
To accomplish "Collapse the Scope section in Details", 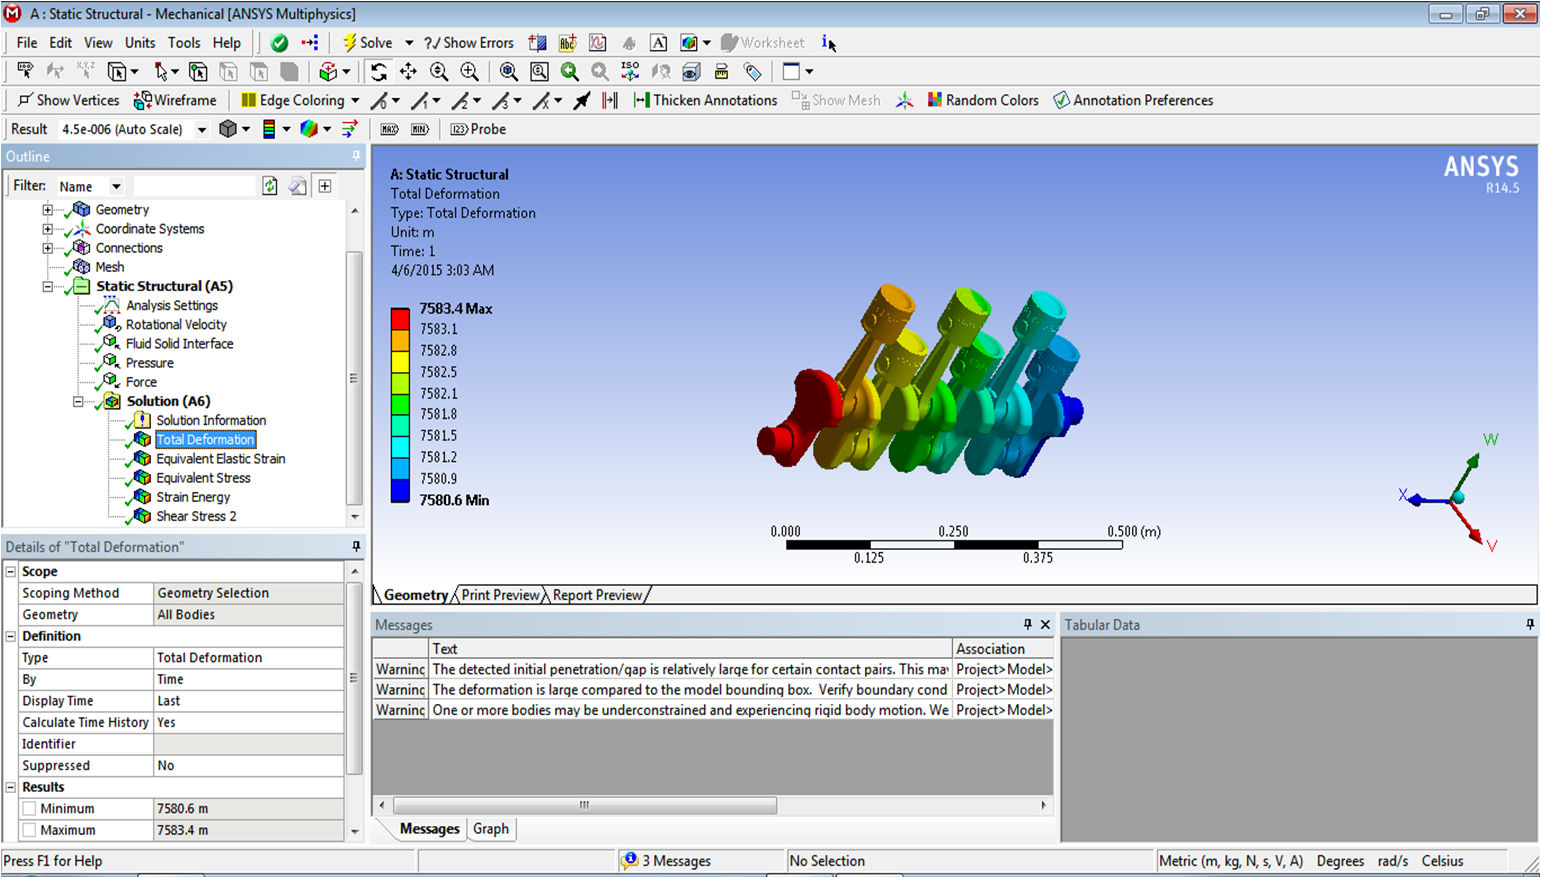I will click(11, 572).
